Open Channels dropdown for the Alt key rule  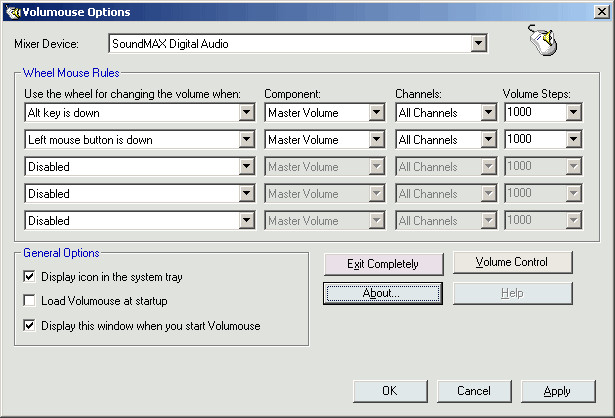(x=488, y=113)
